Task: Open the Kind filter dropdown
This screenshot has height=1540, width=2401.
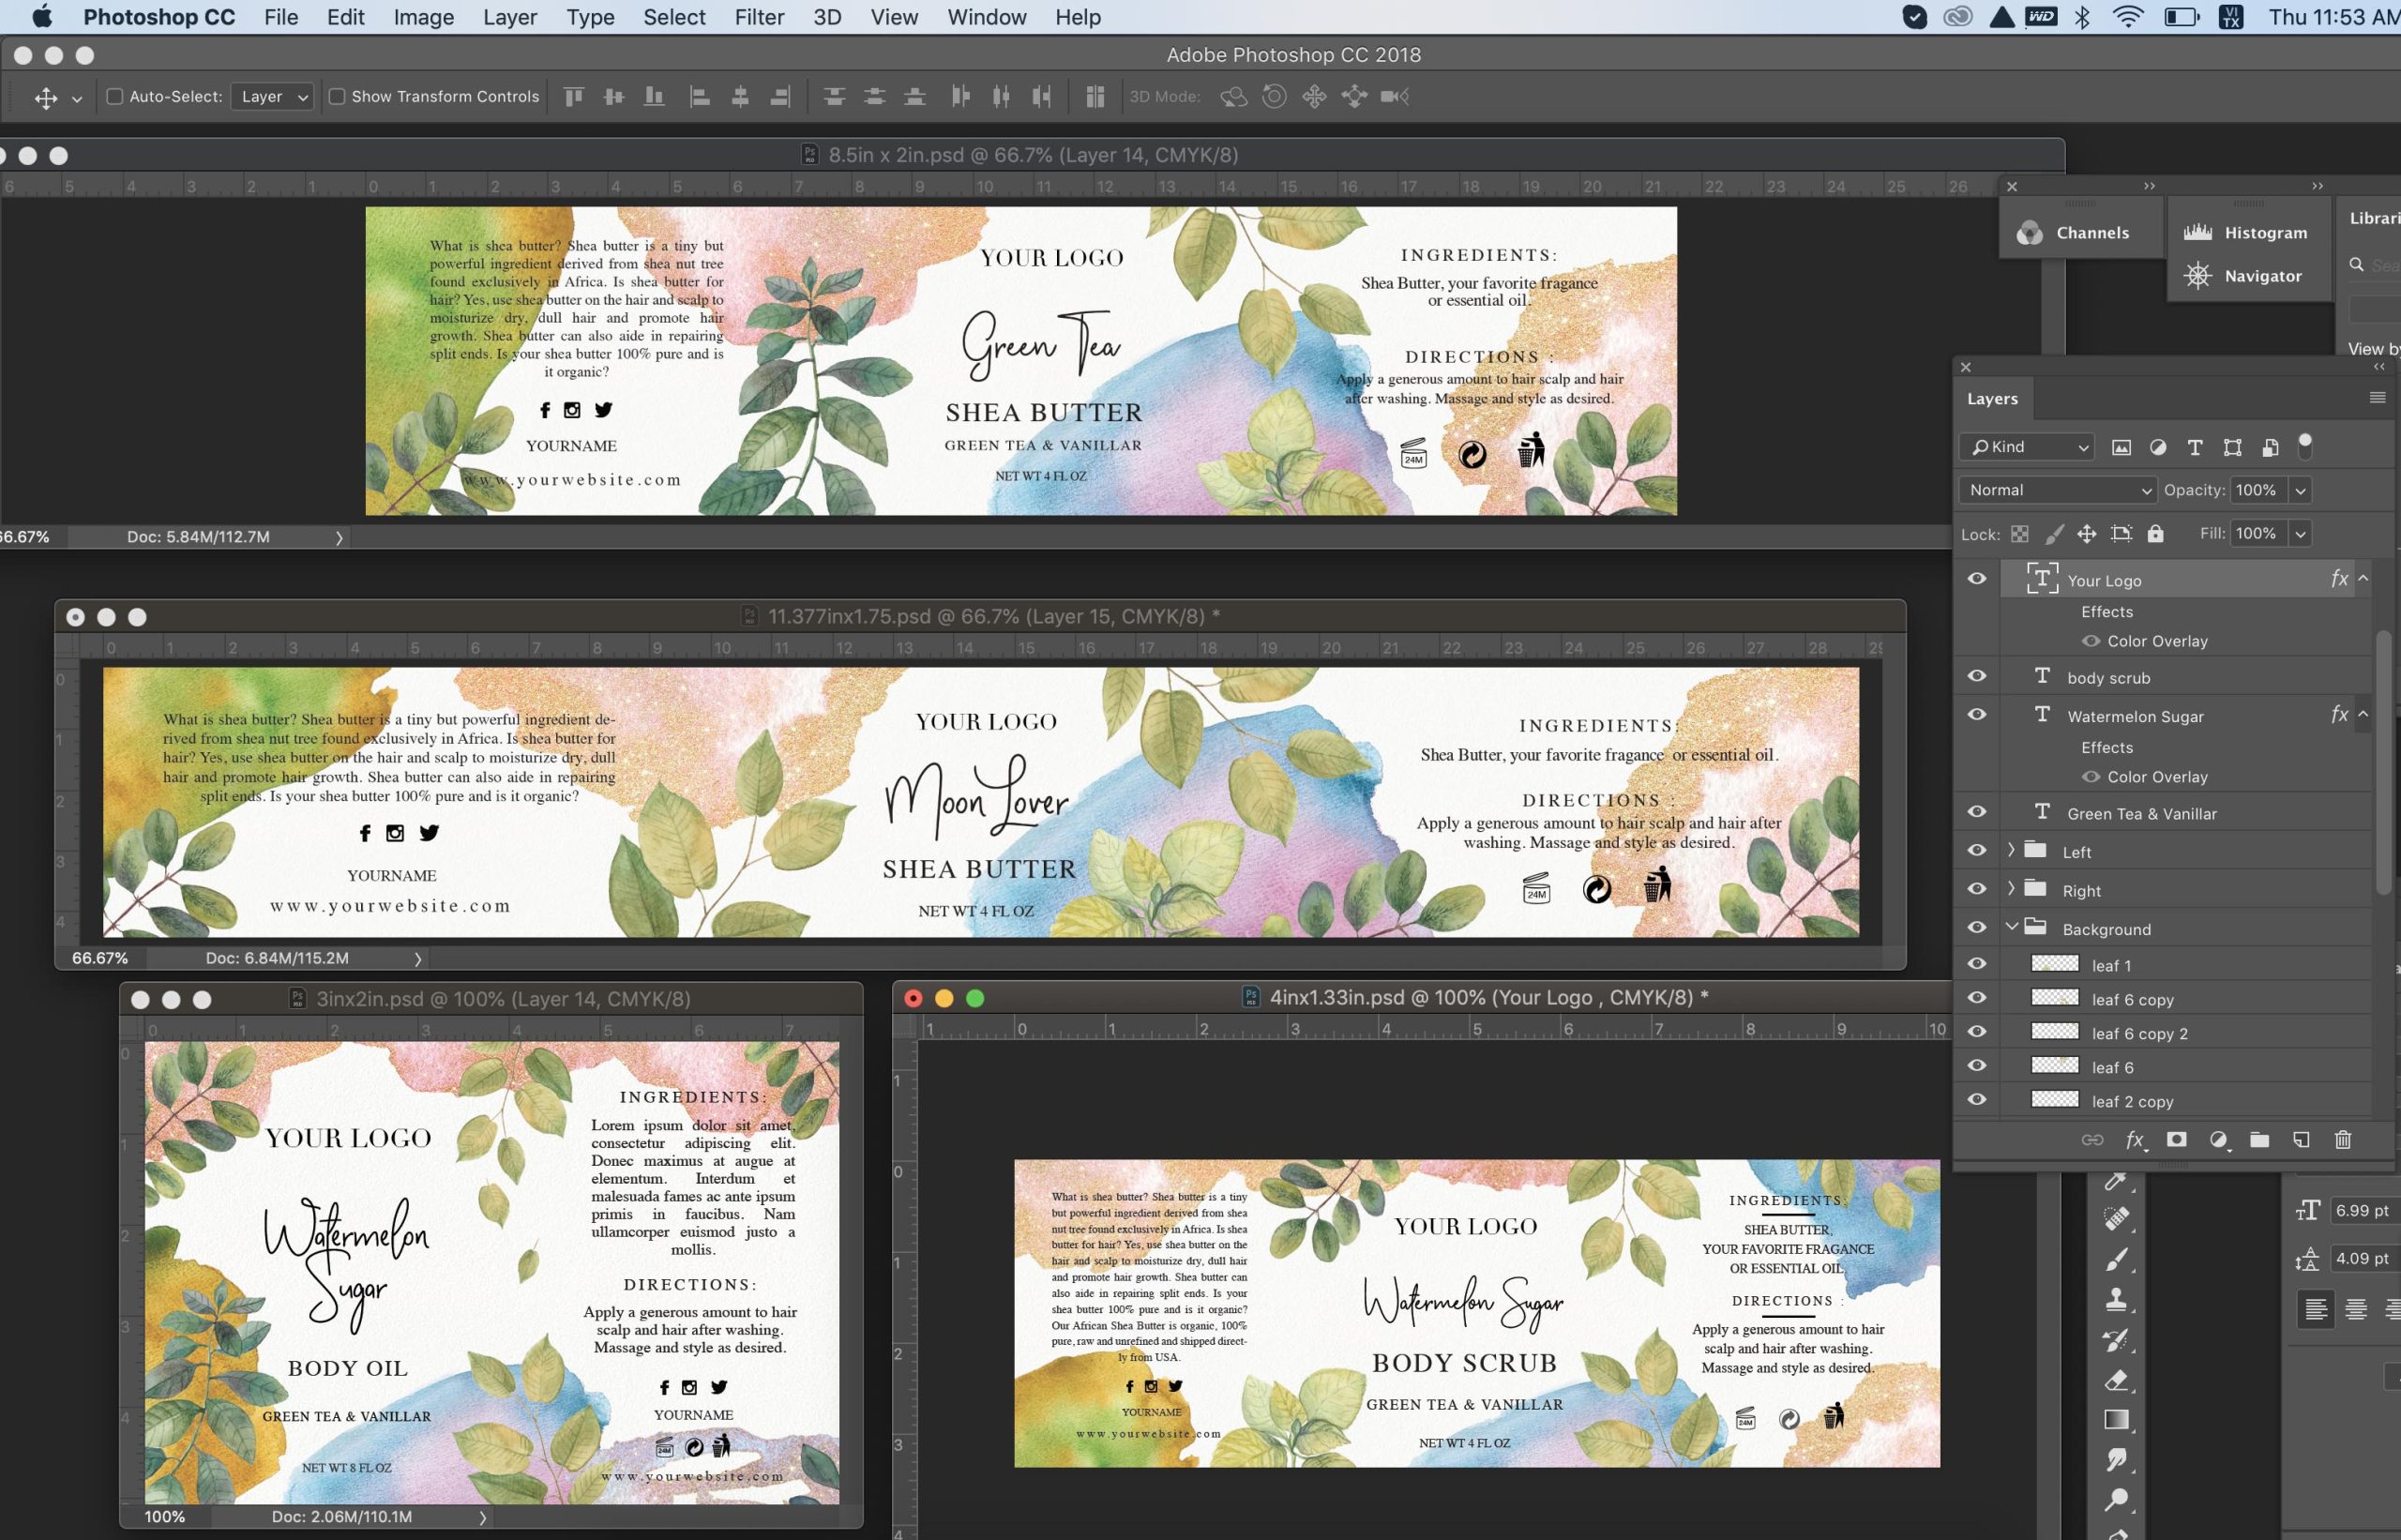Action: point(2027,447)
